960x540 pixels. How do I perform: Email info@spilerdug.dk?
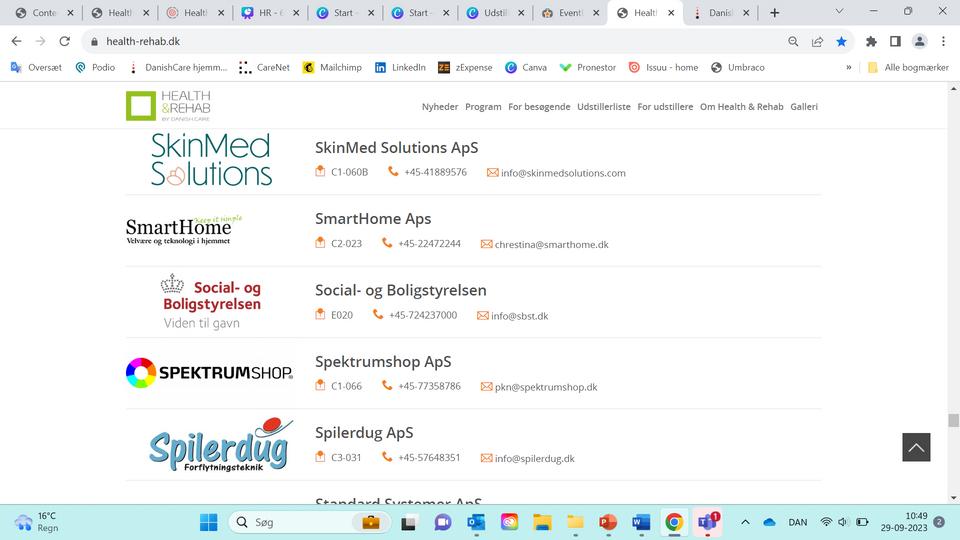click(x=534, y=459)
